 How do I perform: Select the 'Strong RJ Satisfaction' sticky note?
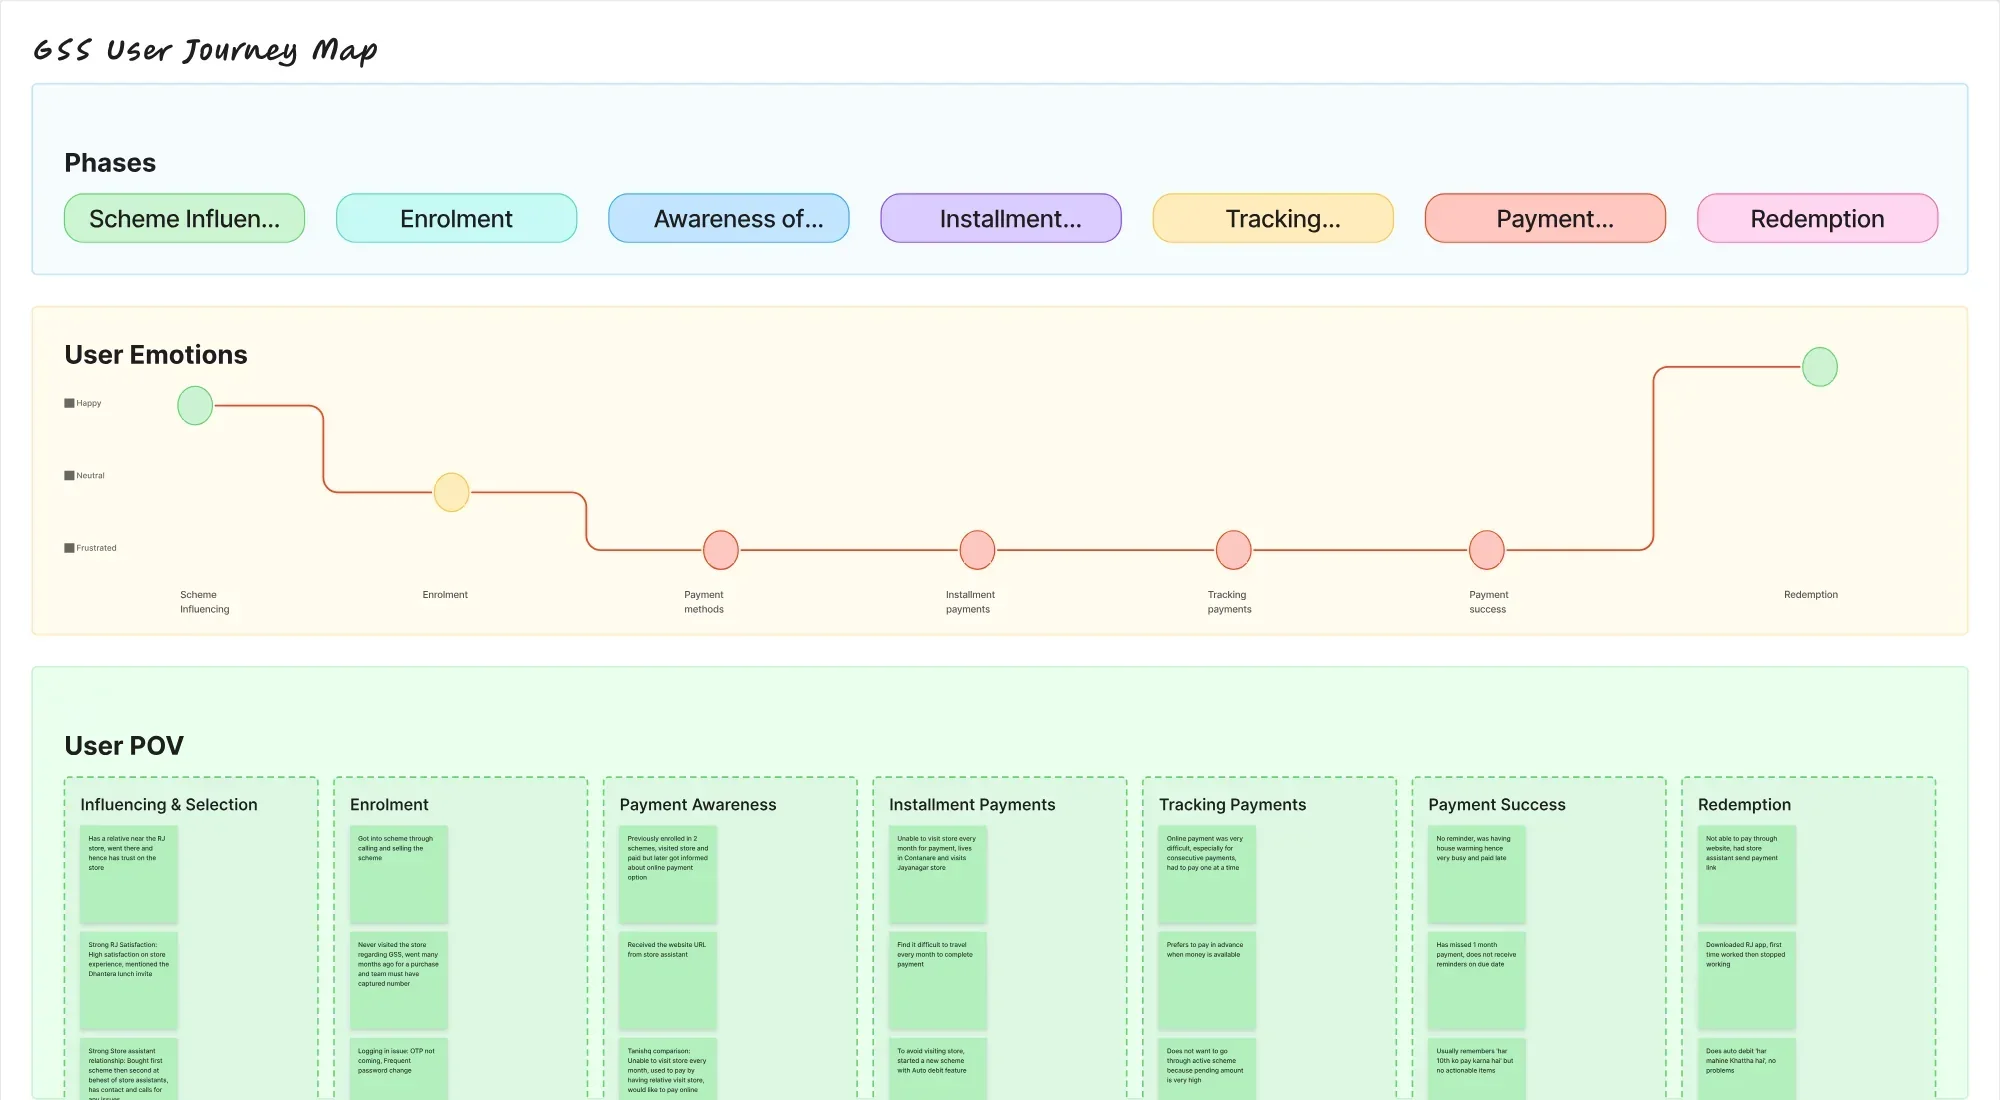129,981
